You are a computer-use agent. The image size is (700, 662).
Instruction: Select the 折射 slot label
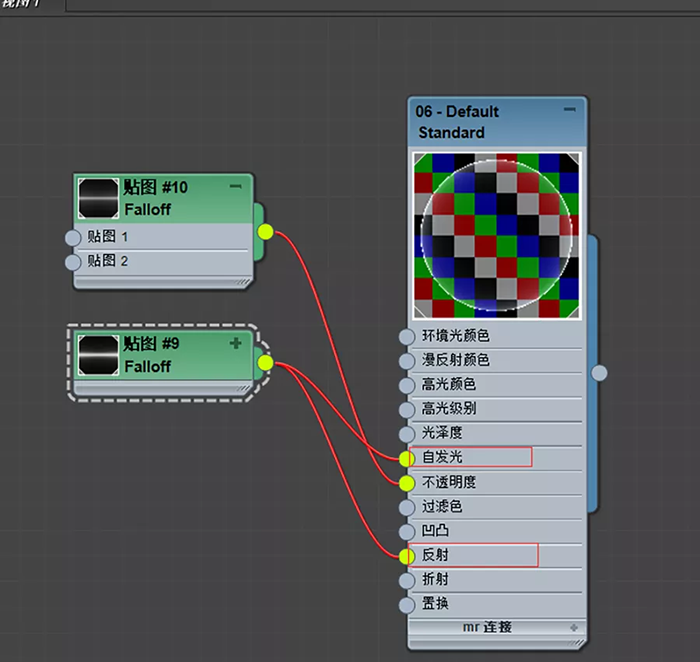(435, 579)
